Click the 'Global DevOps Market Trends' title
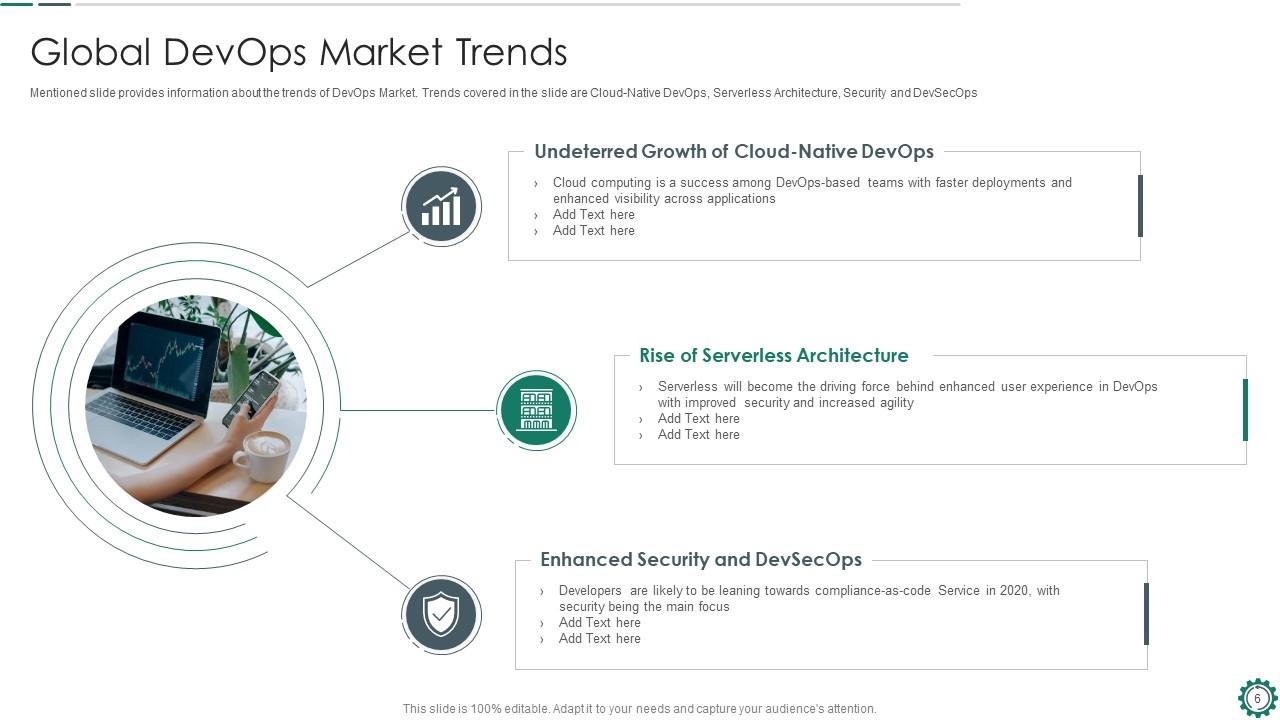 pyautogui.click(x=299, y=52)
